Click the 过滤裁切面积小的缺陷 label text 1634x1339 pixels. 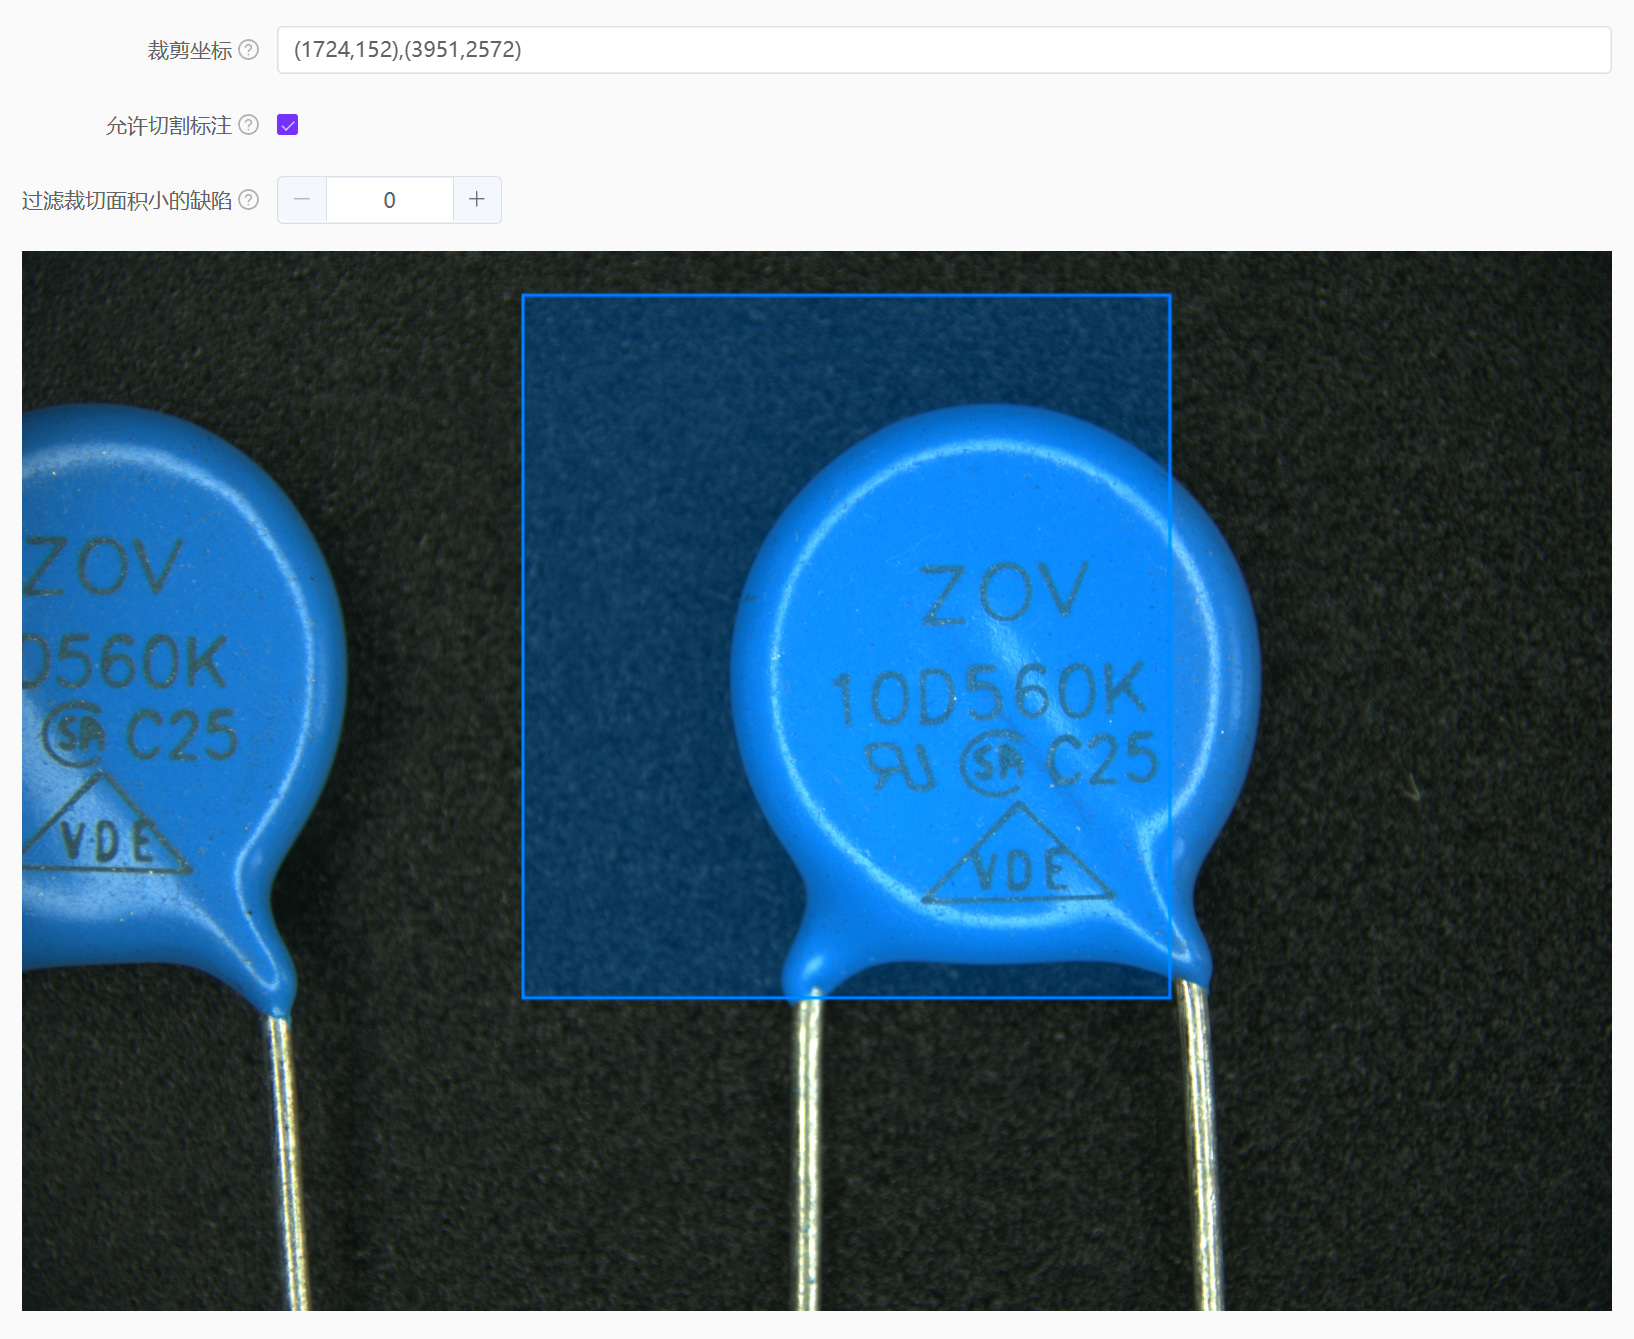click(127, 200)
